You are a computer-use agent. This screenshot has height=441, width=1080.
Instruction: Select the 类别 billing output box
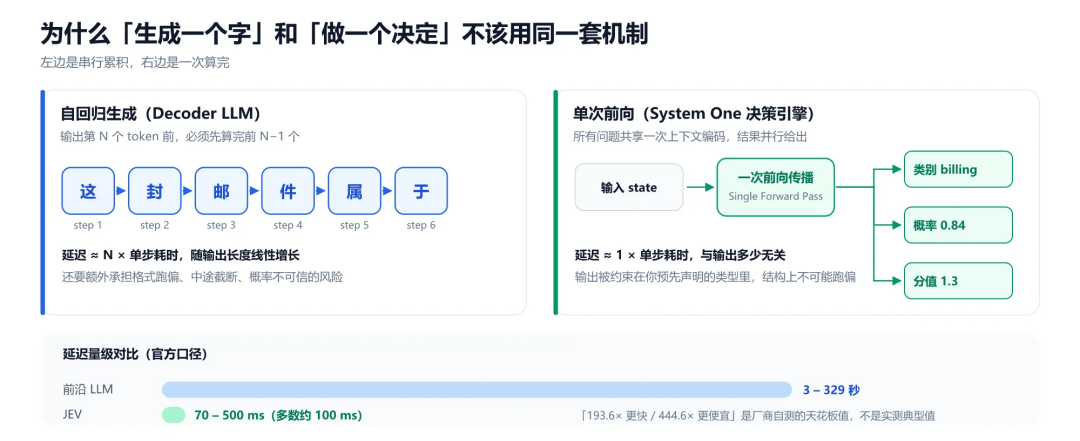point(958,169)
